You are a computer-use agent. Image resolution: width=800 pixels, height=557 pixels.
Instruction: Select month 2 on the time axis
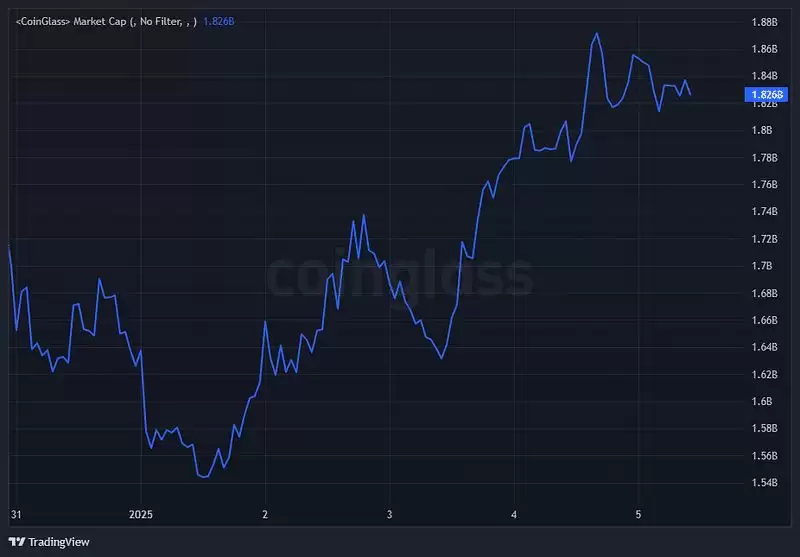pos(265,515)
